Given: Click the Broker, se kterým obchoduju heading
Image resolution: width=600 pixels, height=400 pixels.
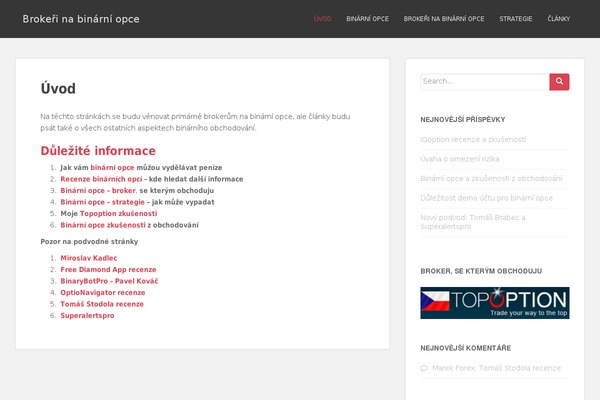Looking at the screenshot, I should click(x=481, y=271).
